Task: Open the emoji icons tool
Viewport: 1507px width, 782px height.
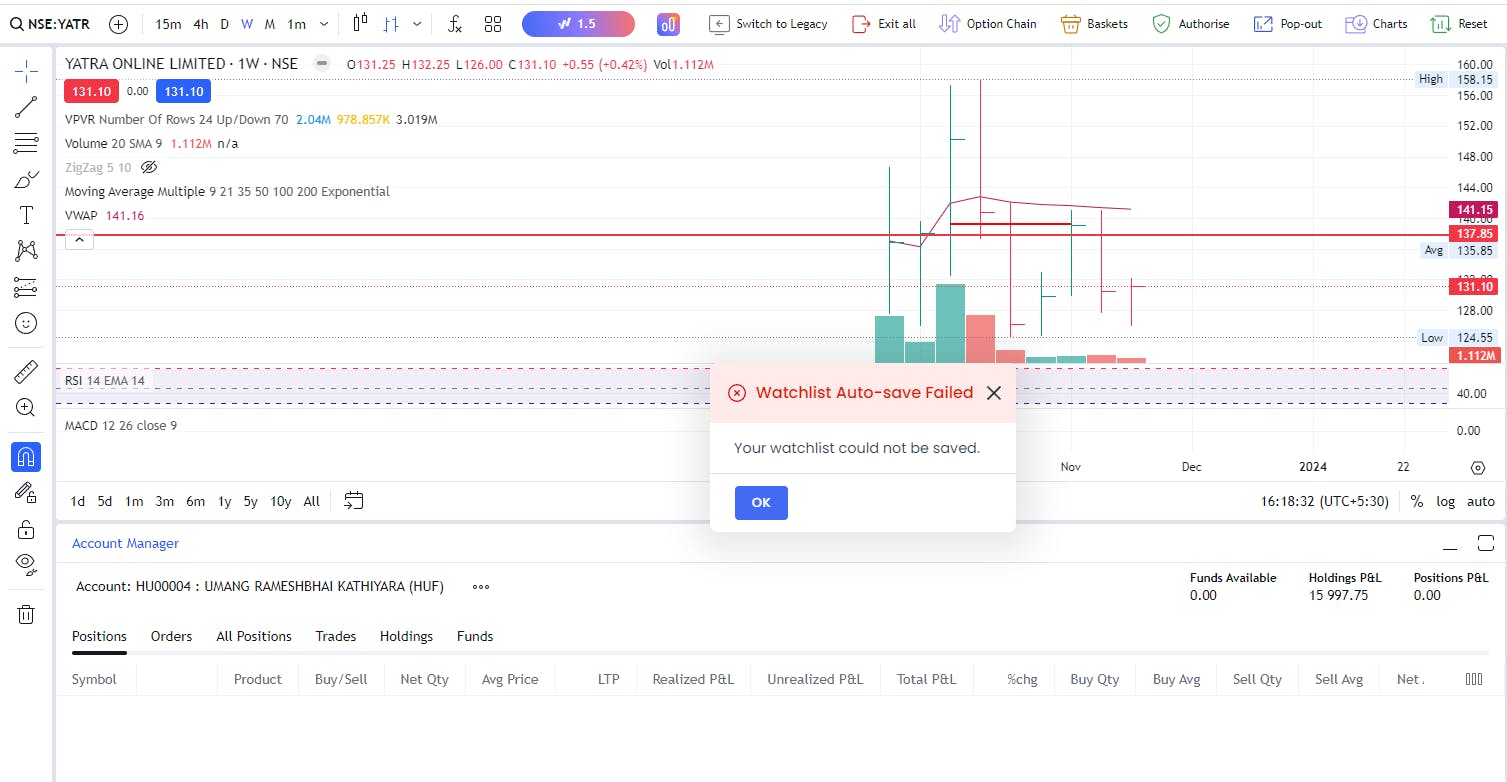Action: tap(27, 323)
